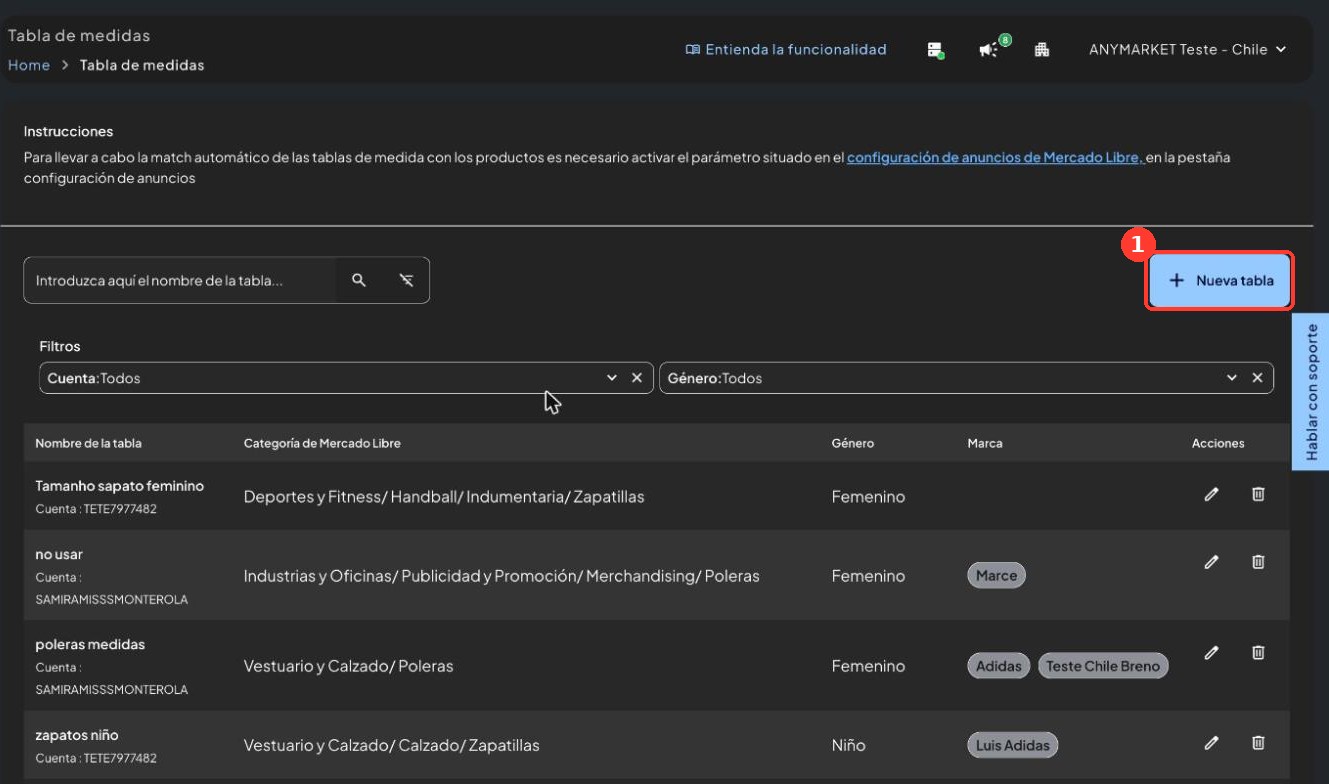Viewport: 1329px width, 784px height.
Task: Delete the poleras medidas table
Action: (x=1258, y=652)
